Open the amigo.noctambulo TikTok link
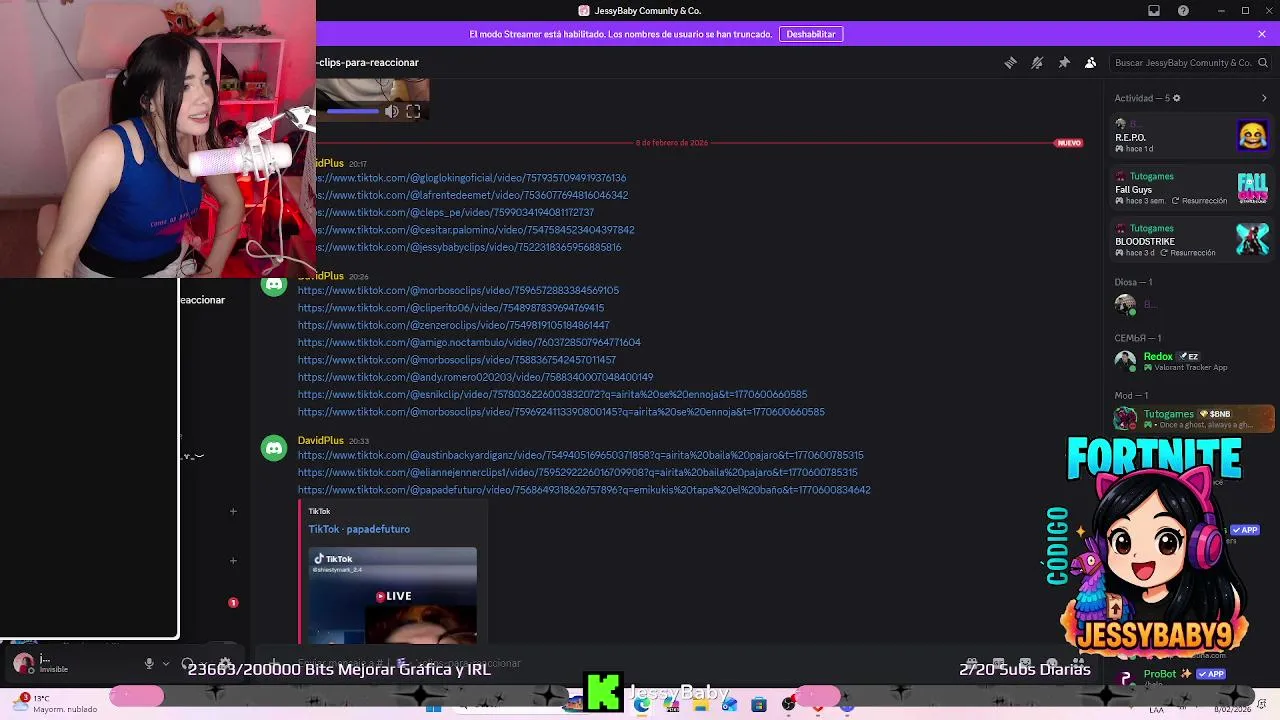 click(x=469, y=342)
